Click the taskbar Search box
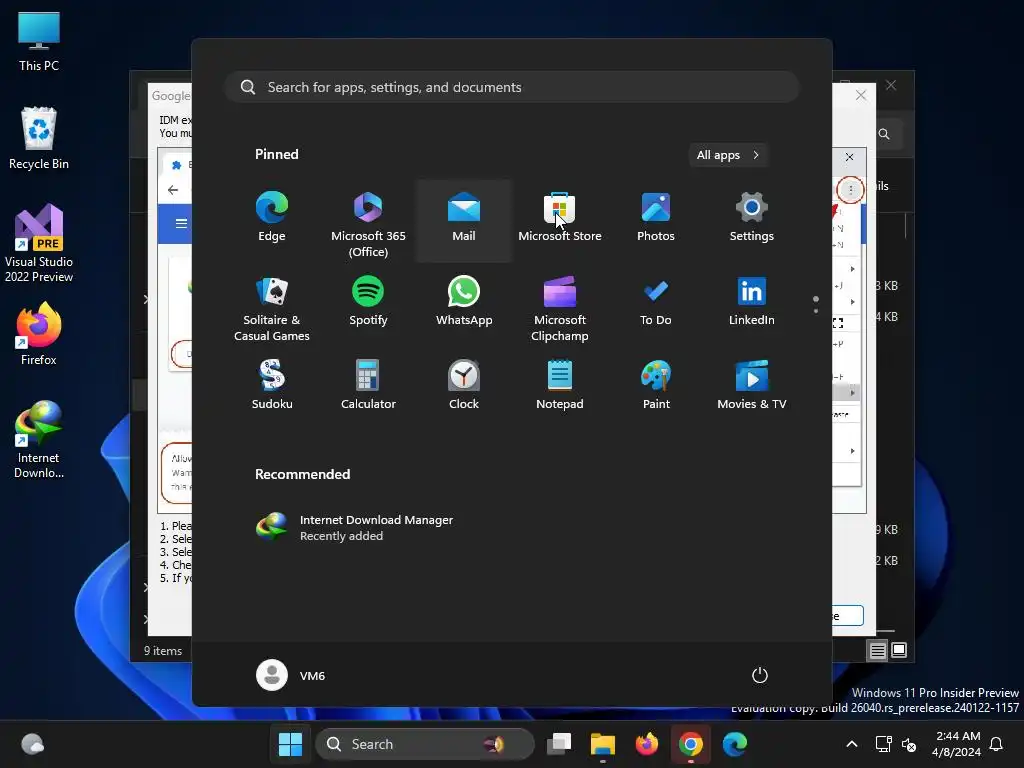1024x768 pixels. coord(424,744)
